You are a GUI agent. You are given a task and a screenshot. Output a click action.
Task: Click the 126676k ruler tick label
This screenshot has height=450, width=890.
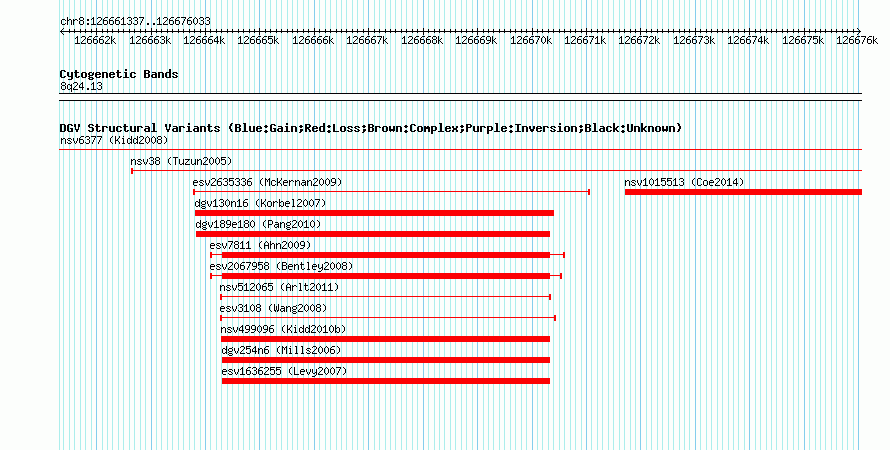pyautogui.click(x=857, y=41)
